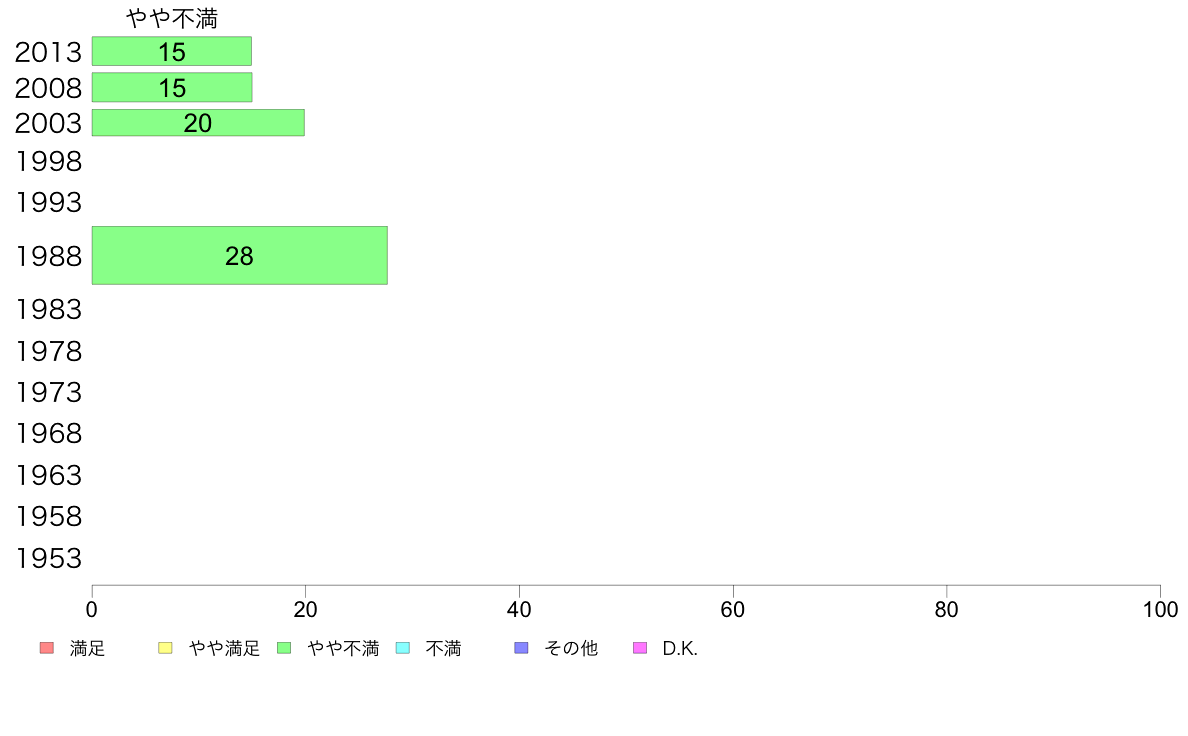Screen dimensions: 1188x736
Task: Click the 1973 year label
Action: (48, 393)
